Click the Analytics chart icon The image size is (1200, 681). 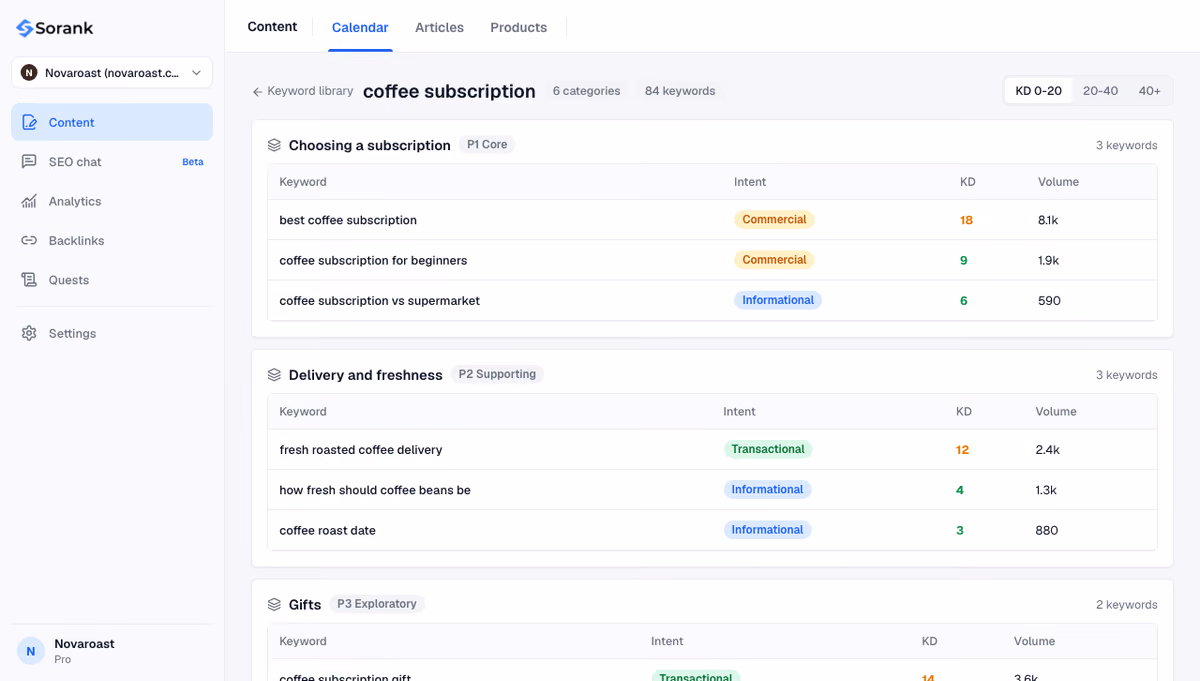pyautogui.click(x=29, y=201)
